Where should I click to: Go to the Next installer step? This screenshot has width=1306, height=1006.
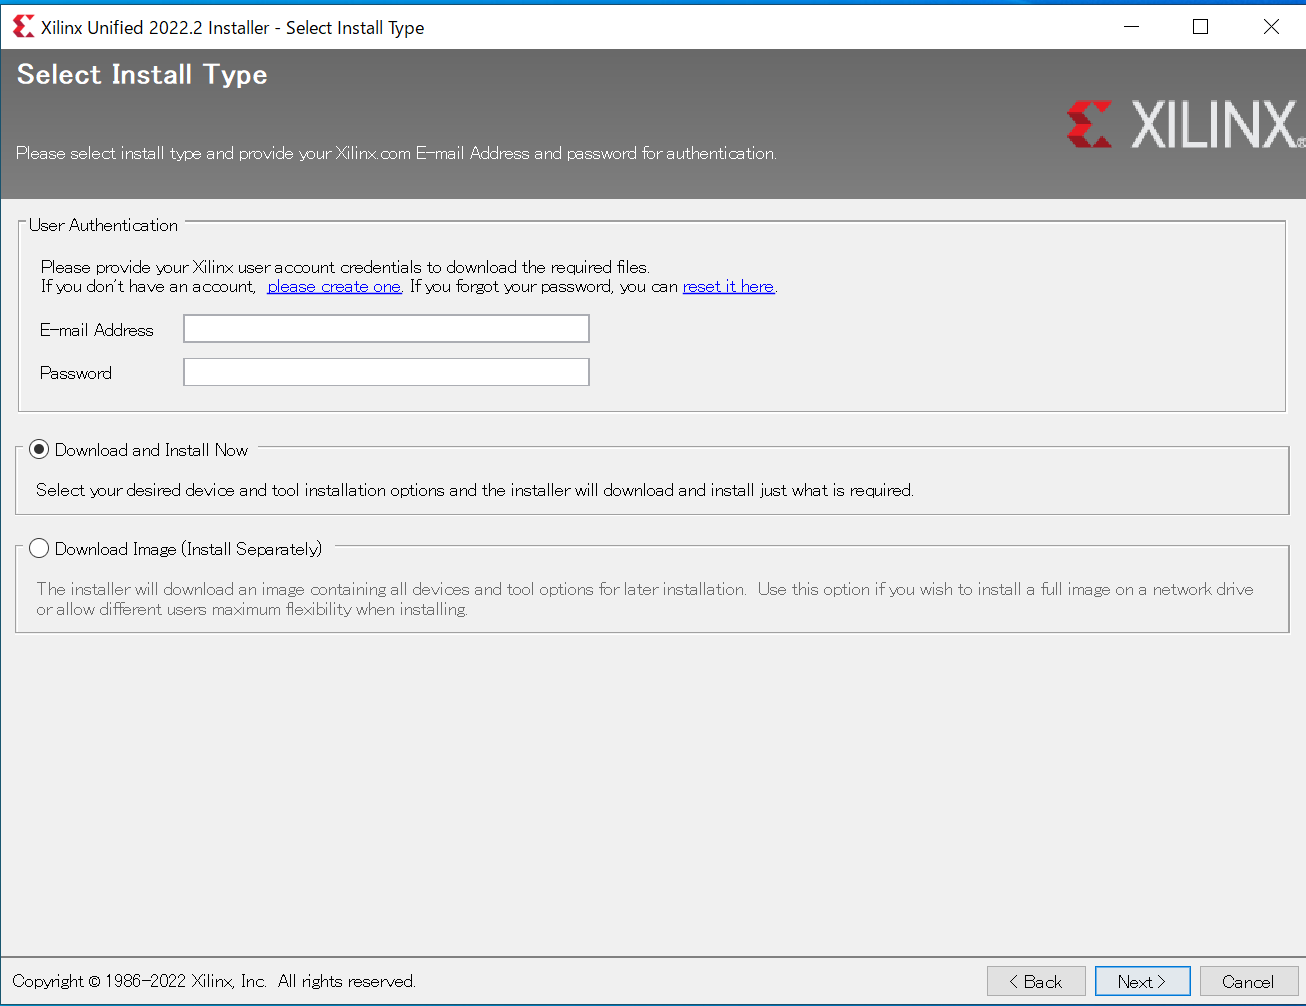[1142, 982]
